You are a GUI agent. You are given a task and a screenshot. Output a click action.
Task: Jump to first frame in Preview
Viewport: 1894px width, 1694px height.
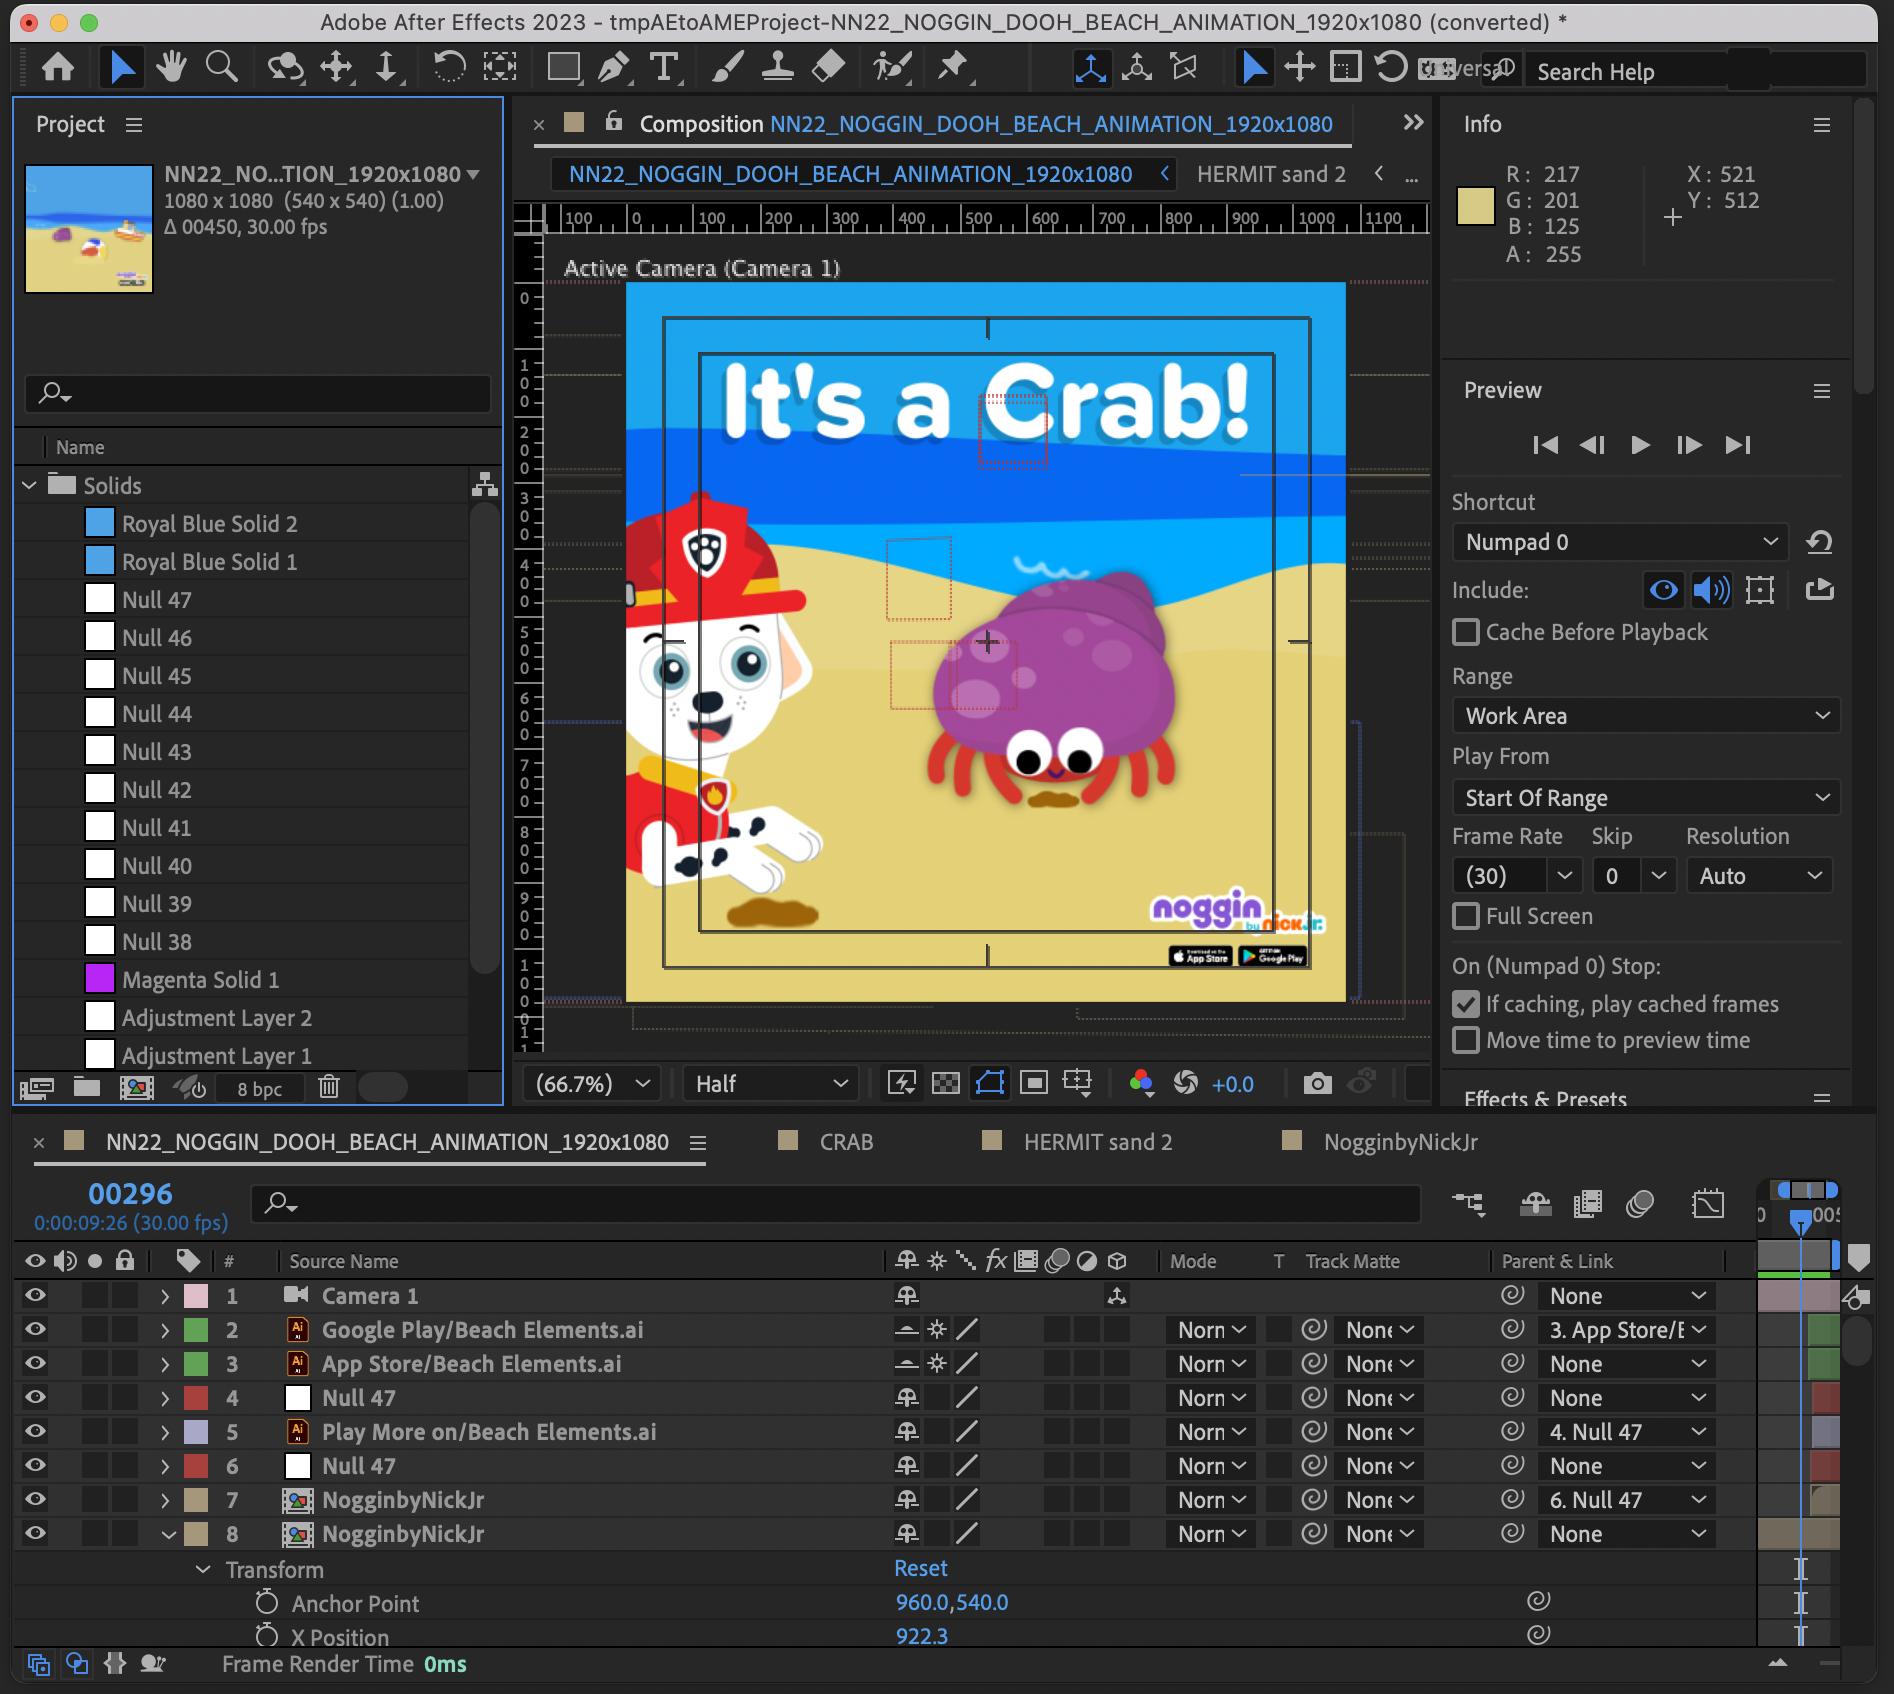[x=1545, y=445]
